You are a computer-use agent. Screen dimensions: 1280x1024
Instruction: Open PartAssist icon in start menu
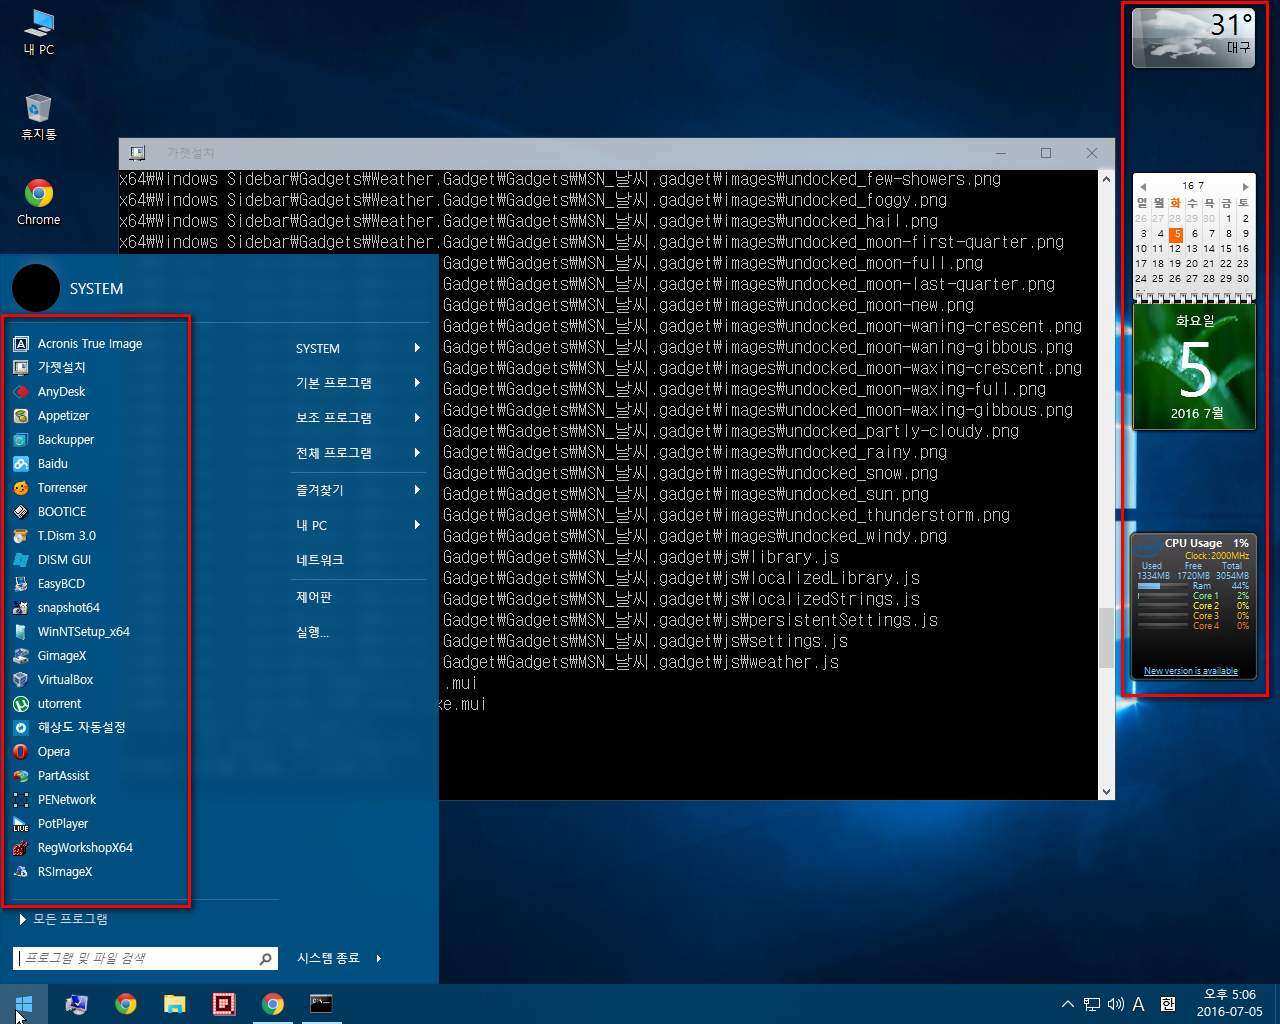click(21, 776)
